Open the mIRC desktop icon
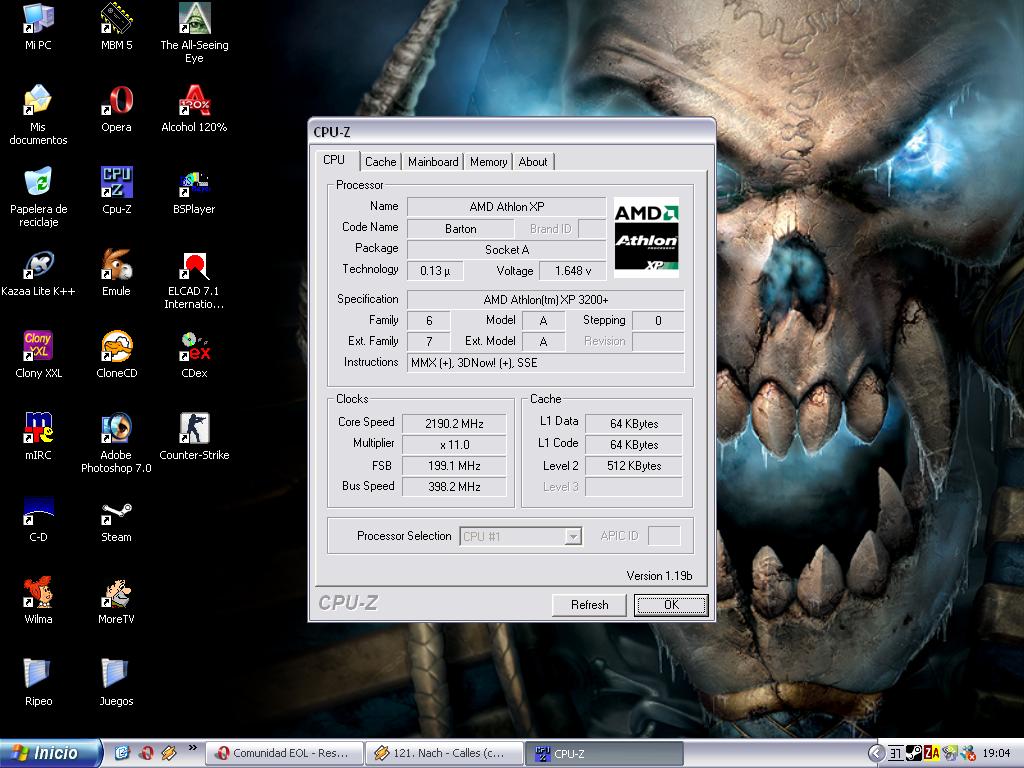The image size is (1024, 768). tap(38, 429)
